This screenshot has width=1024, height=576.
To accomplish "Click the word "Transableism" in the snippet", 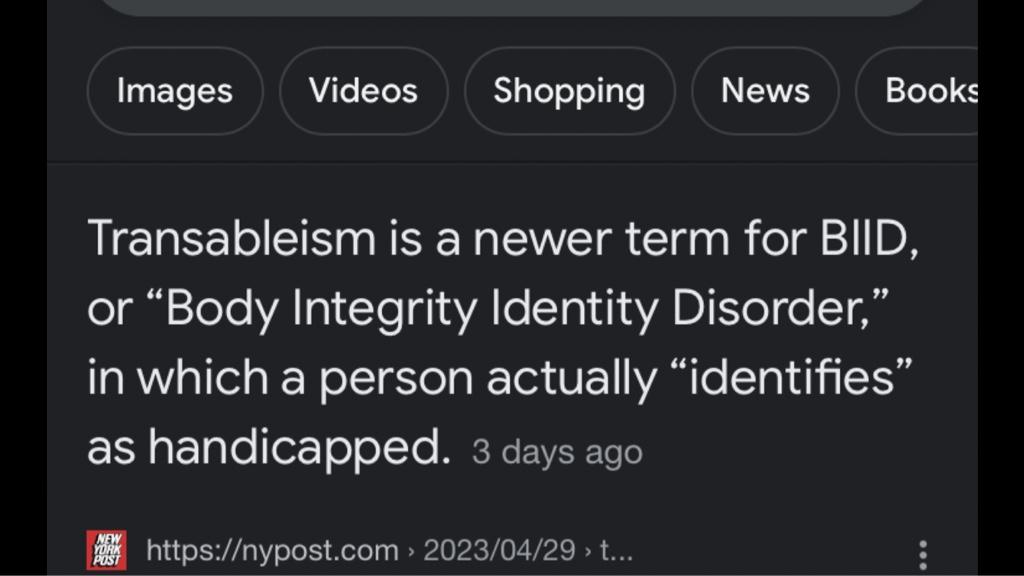I will click(232, 238).
